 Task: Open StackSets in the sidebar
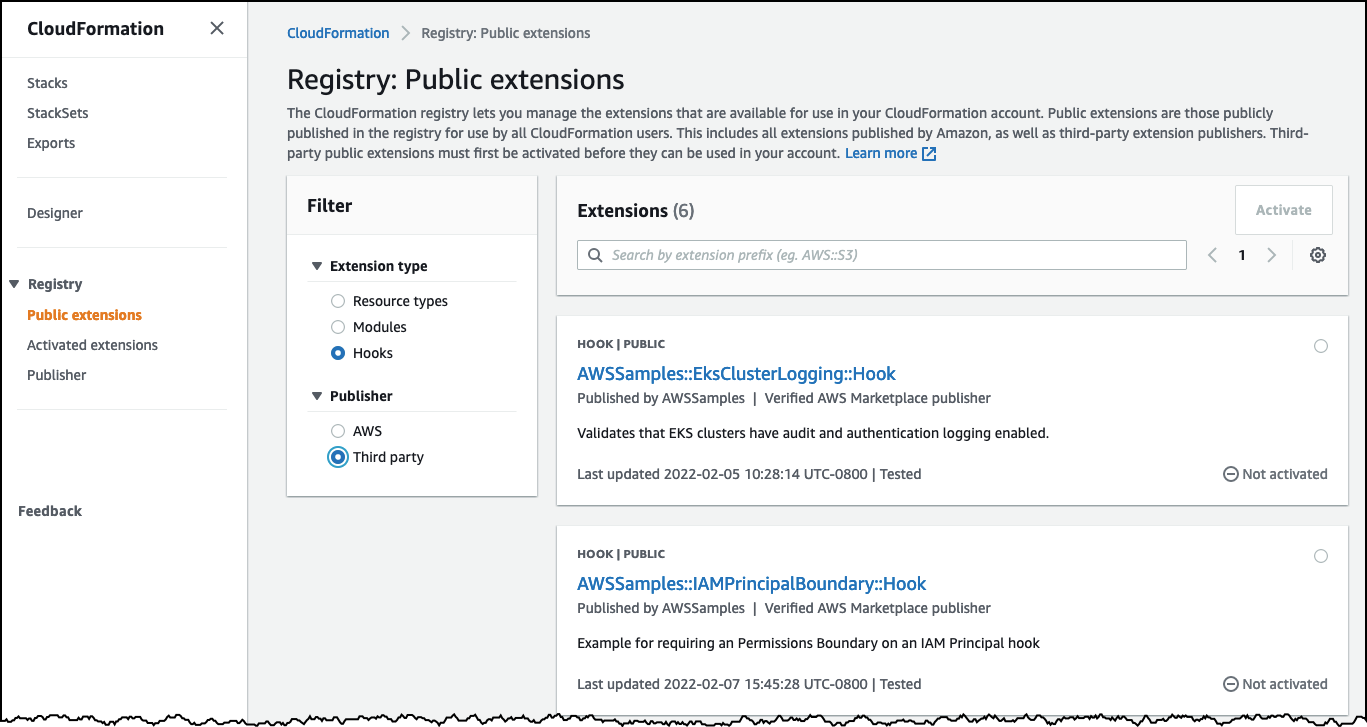click(x=58, y=113)
